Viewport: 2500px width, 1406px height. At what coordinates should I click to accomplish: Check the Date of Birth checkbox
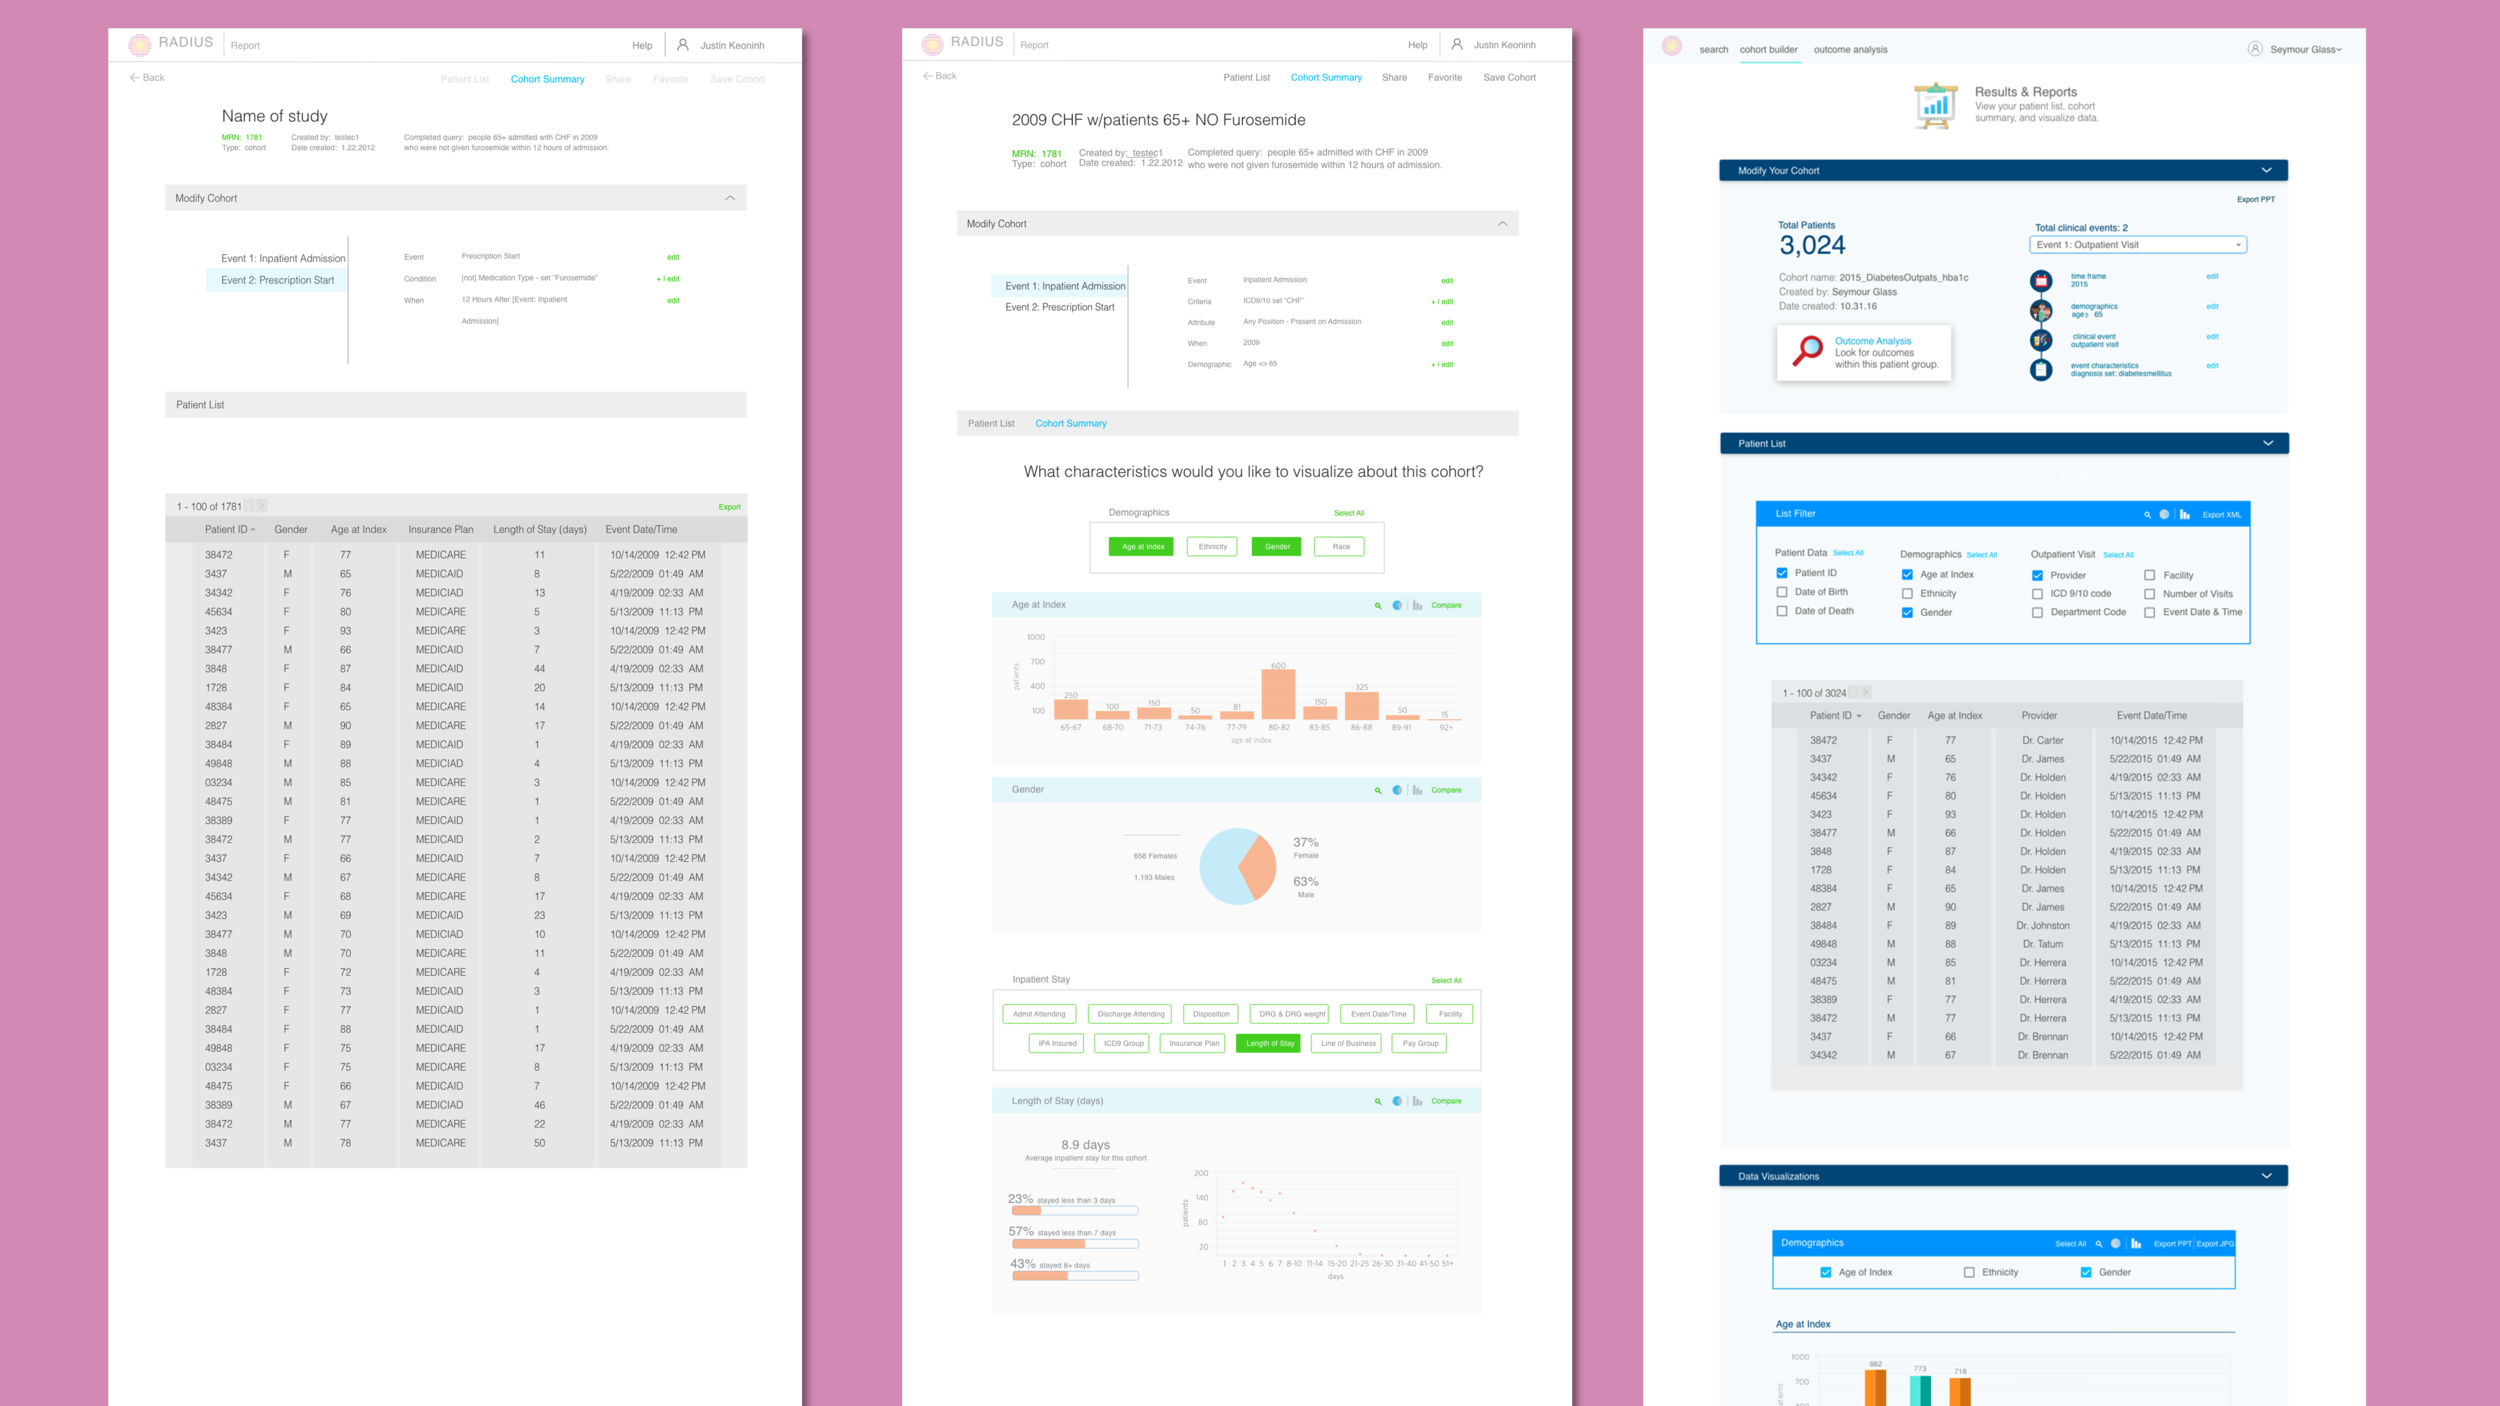(1782, 592)
